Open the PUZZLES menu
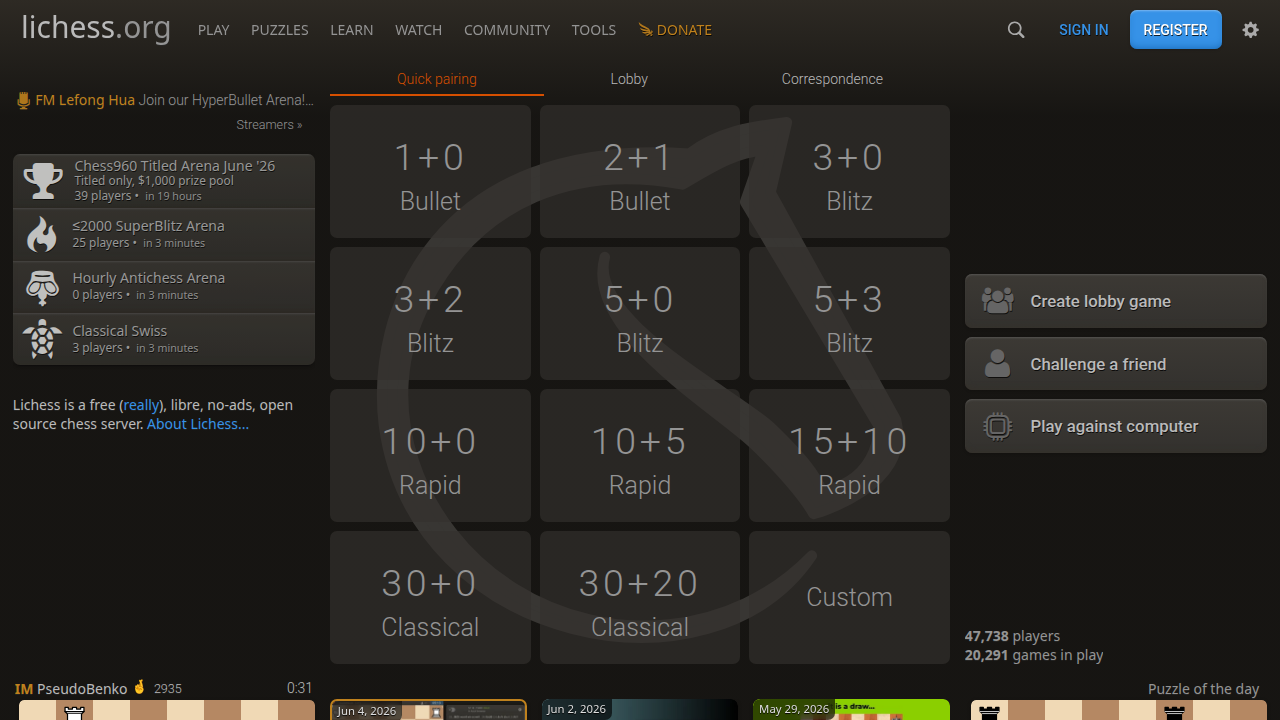 coord(280,30)
